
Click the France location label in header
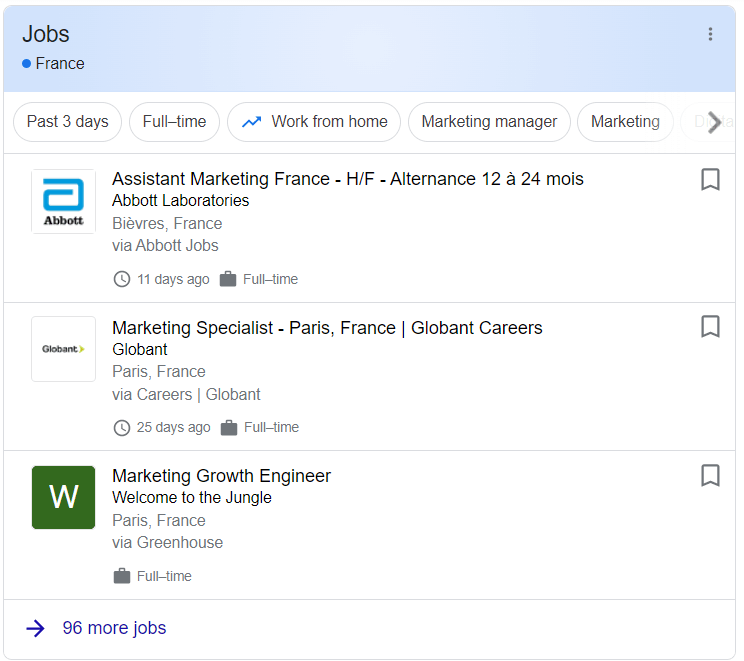tap(60, 64)
